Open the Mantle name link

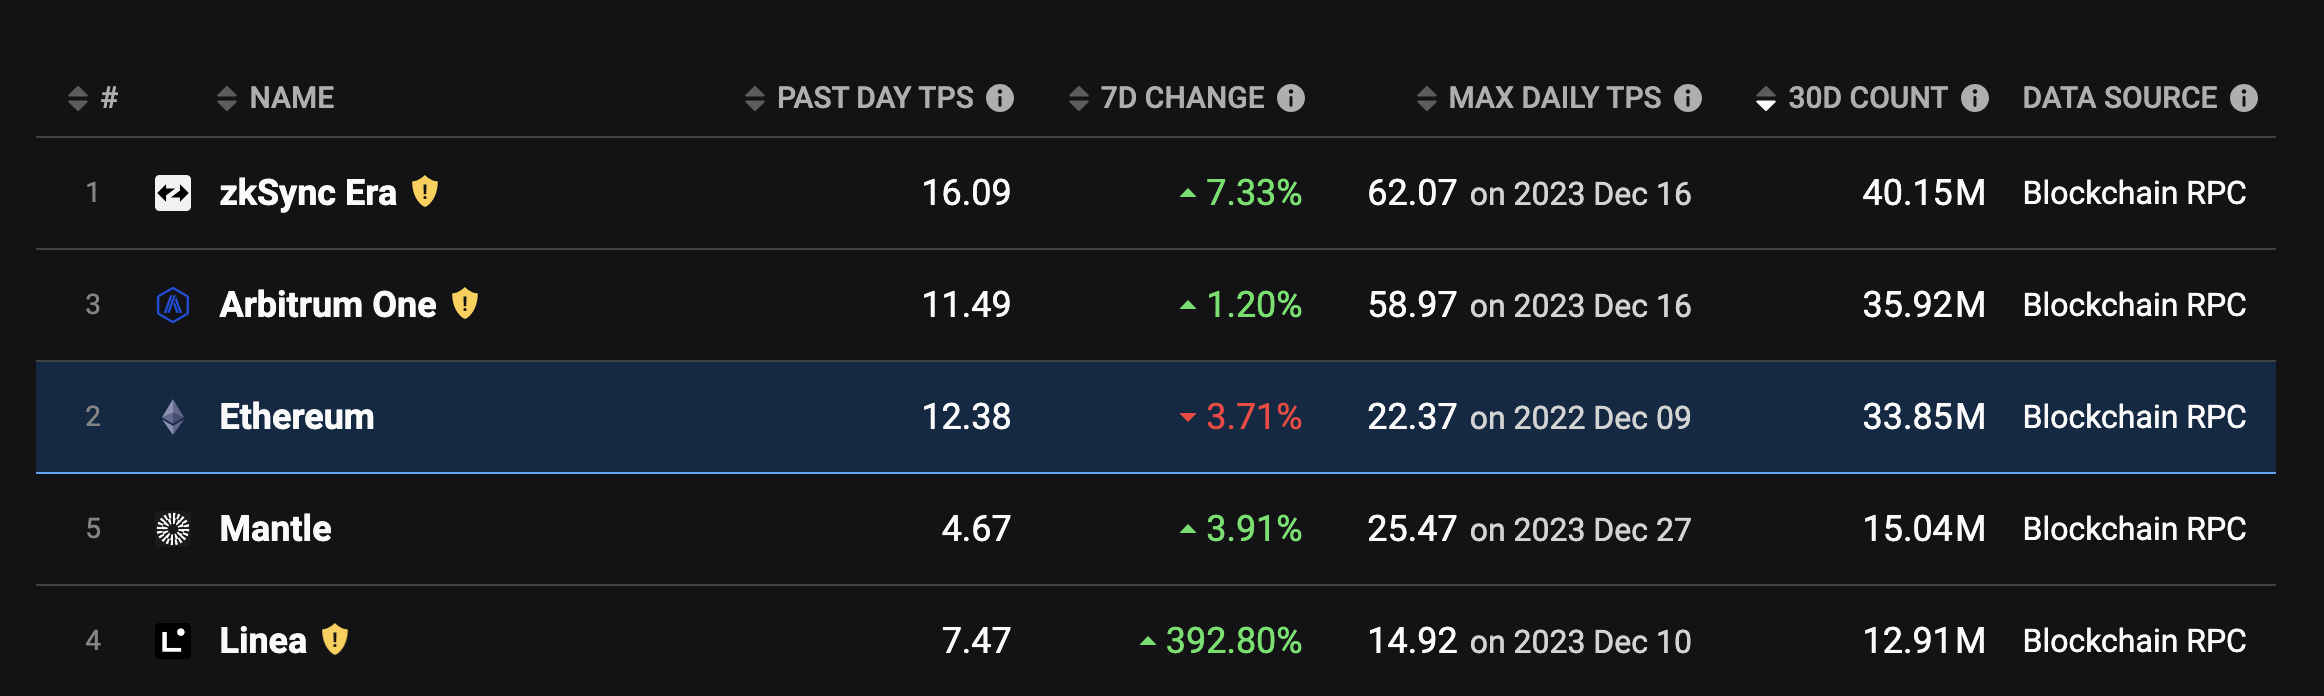(275, 529)
